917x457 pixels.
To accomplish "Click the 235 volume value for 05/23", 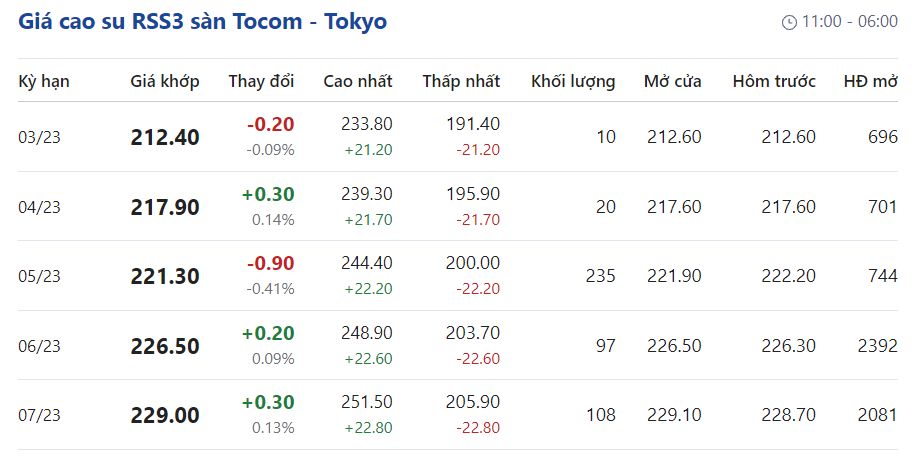I will coord(601,276).
